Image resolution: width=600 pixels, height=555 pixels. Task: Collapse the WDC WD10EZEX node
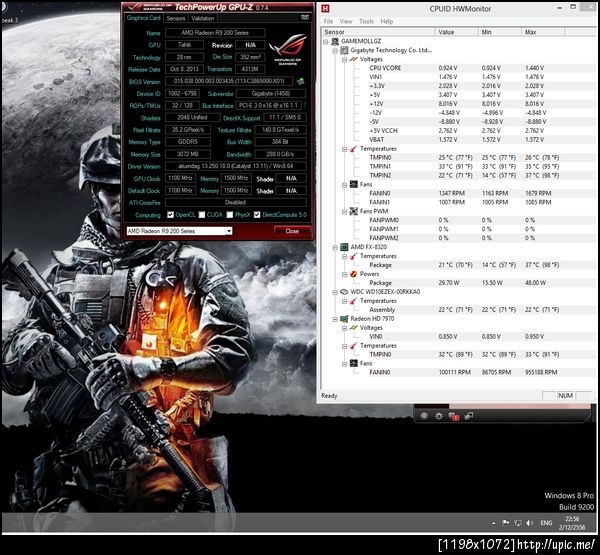click(x=335, y=292)
